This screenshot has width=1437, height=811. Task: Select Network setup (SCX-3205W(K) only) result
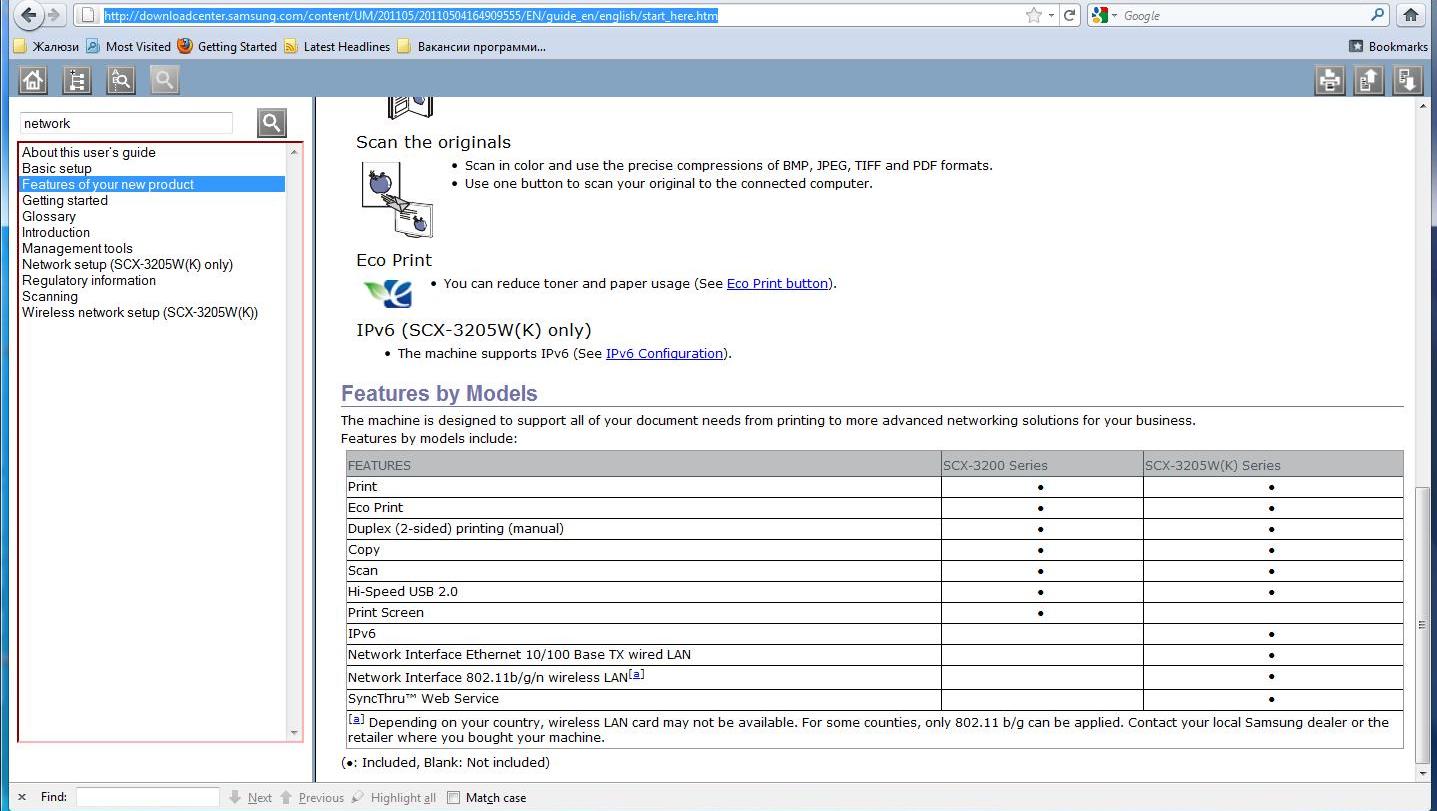coord(127,264)
